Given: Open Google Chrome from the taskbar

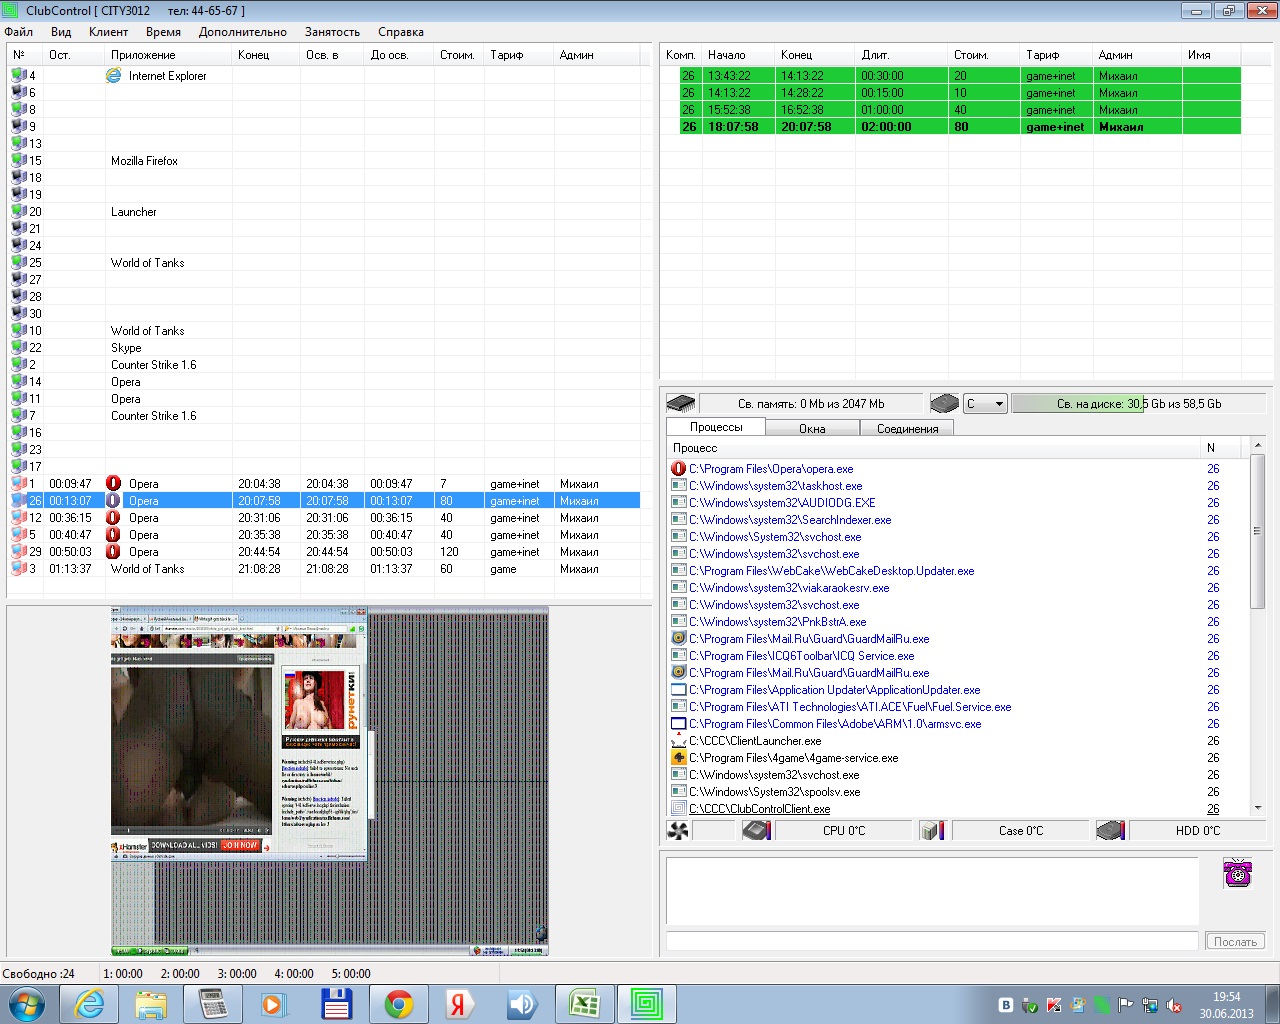Looking at the screenshot, I should pos(398,1004).
